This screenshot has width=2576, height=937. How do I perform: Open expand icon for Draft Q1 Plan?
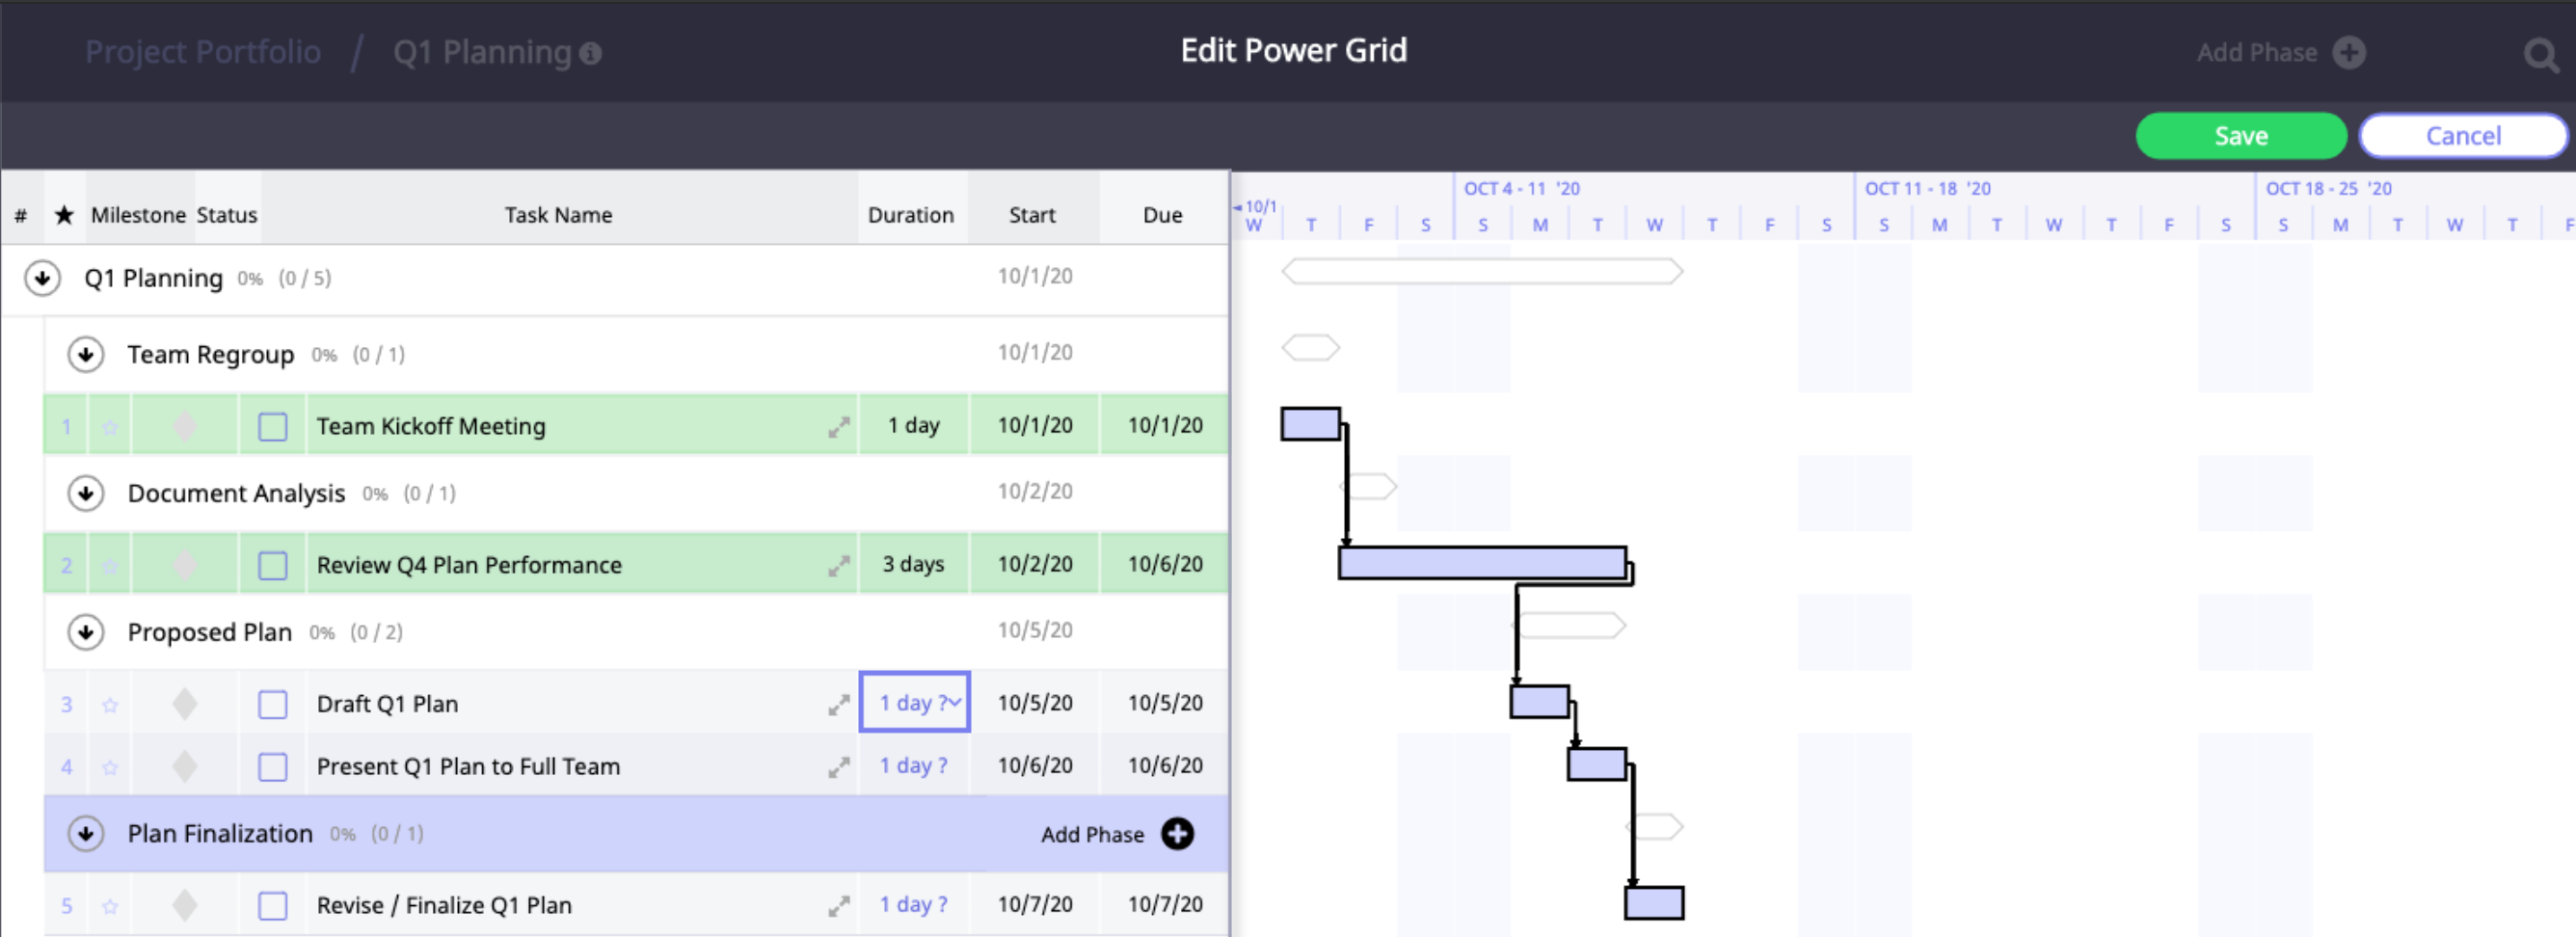[x=838, y=705]
